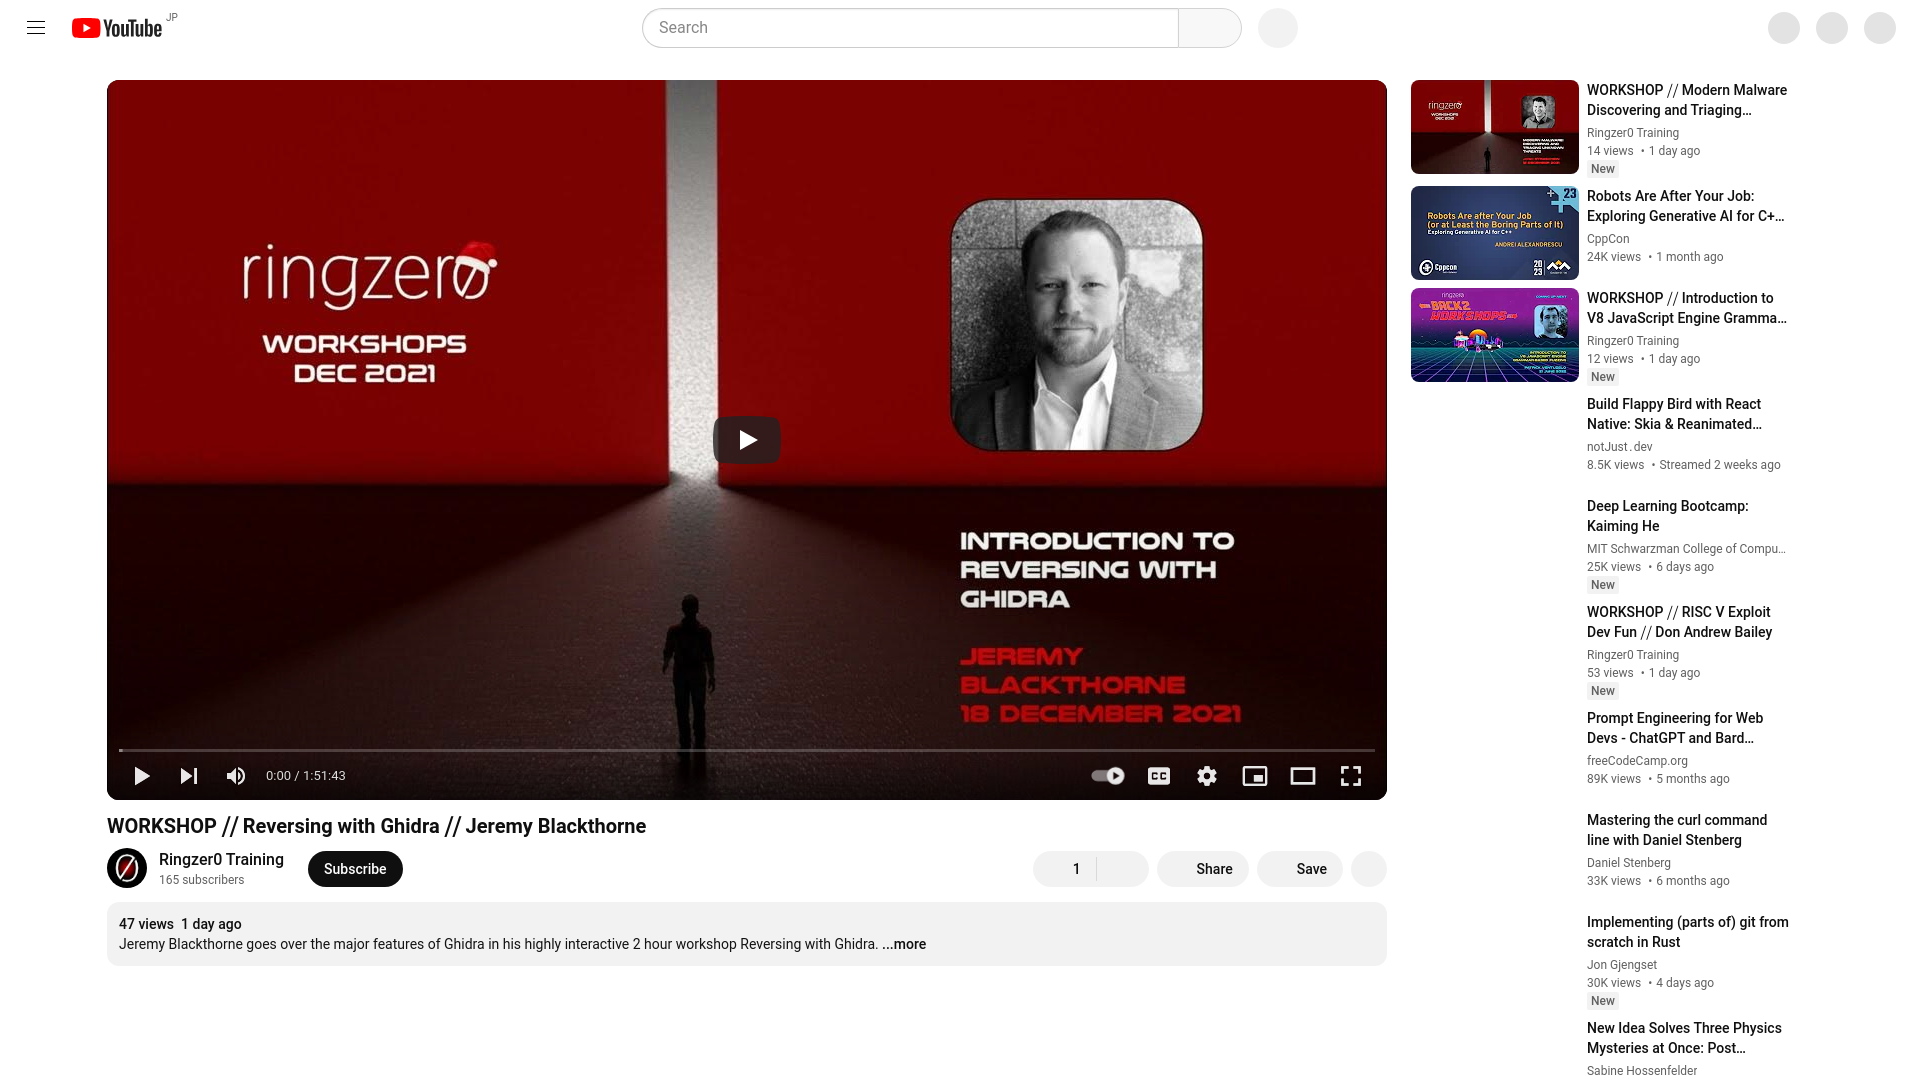The height and width of the screenshot is (1080, 1920).
Task: Open 'Robots Are After Your Job' title
Action: coord(1686,206)
